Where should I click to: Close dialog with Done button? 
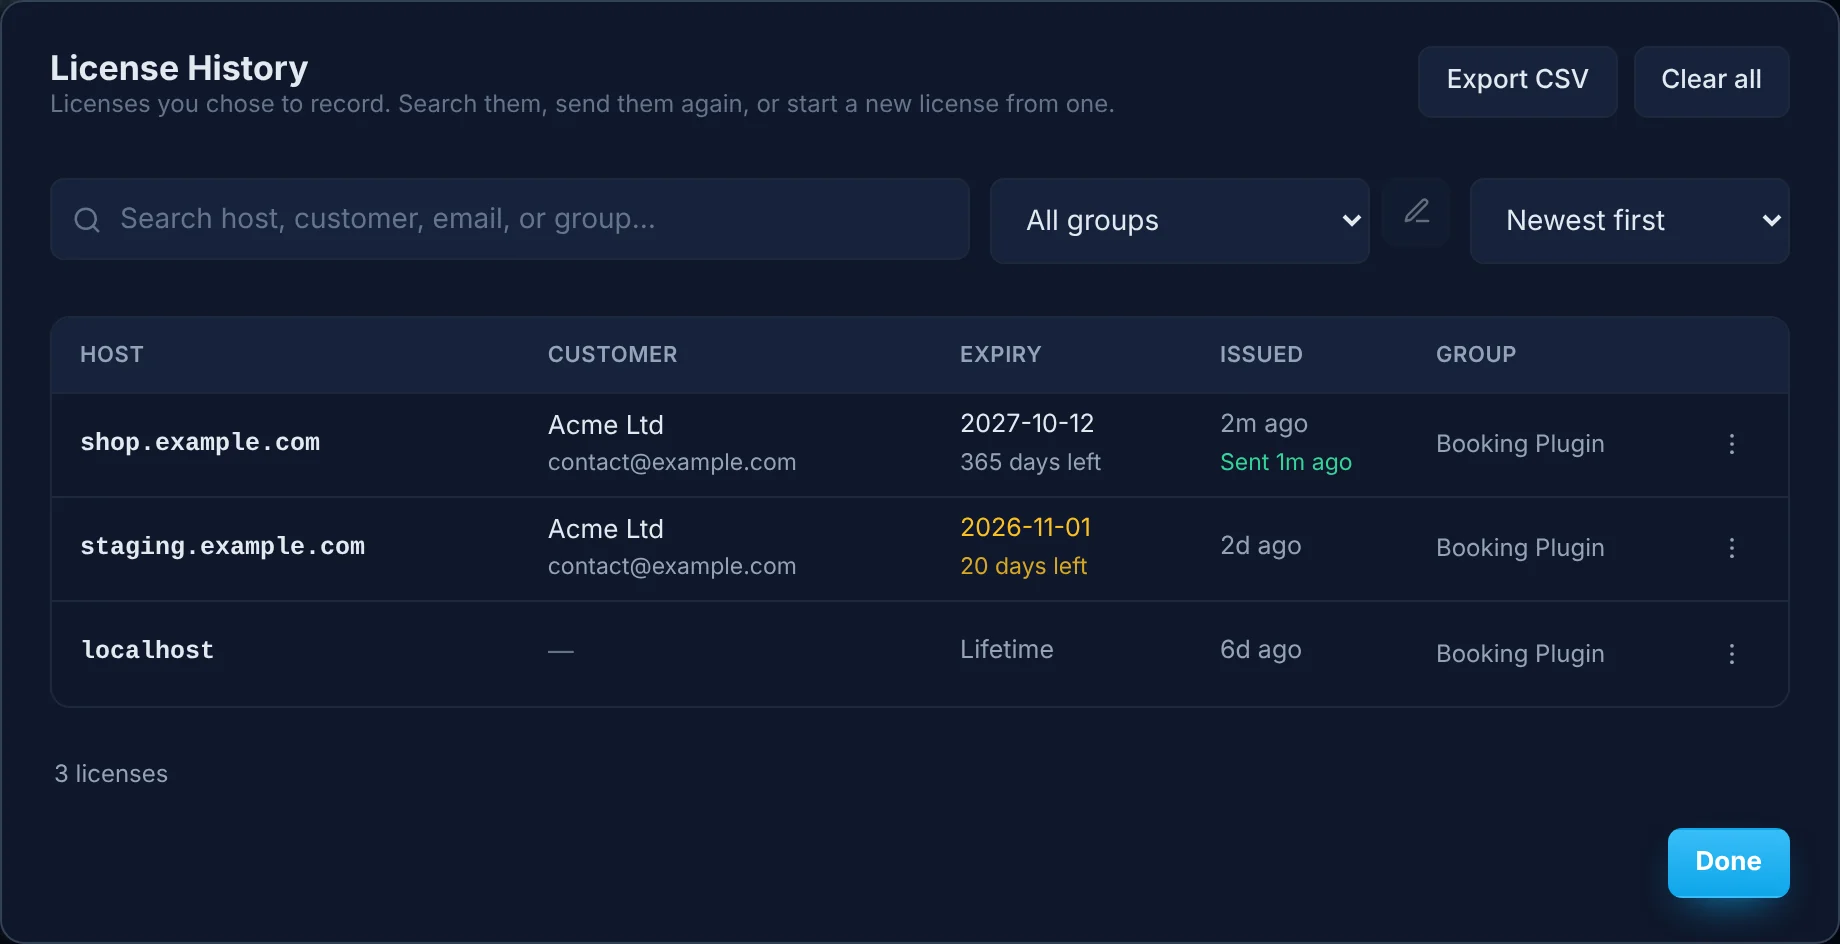(x=1728, y=862)
